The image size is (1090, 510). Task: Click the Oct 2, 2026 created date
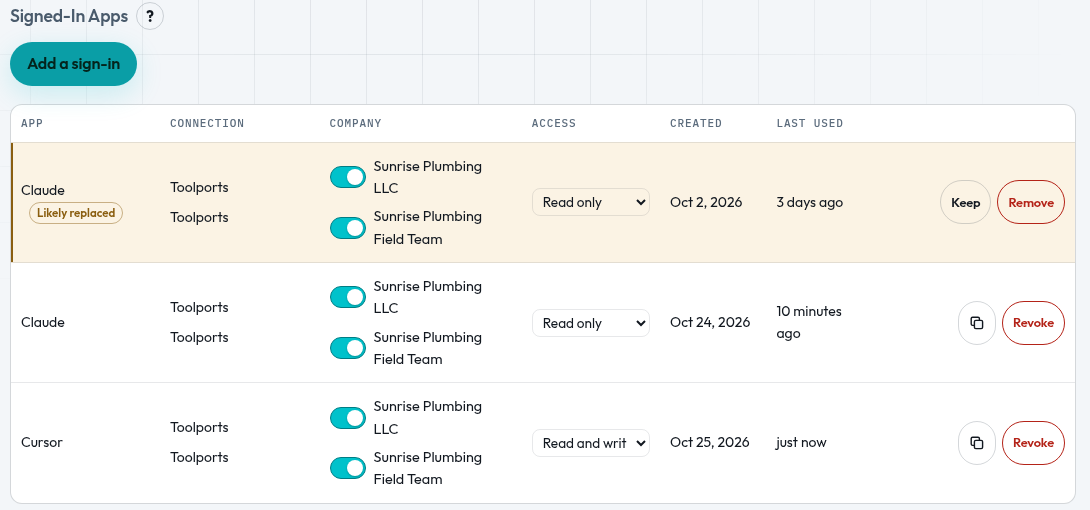[x=706, y=202]
